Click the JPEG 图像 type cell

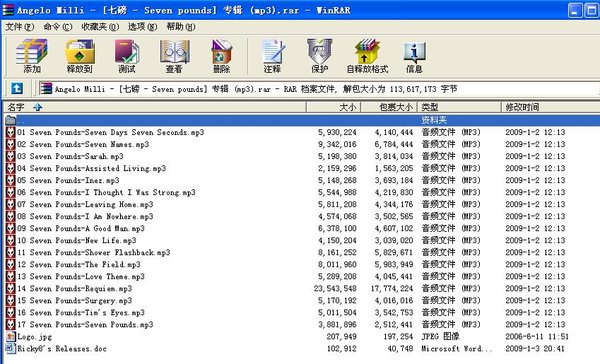click(440, 337)
